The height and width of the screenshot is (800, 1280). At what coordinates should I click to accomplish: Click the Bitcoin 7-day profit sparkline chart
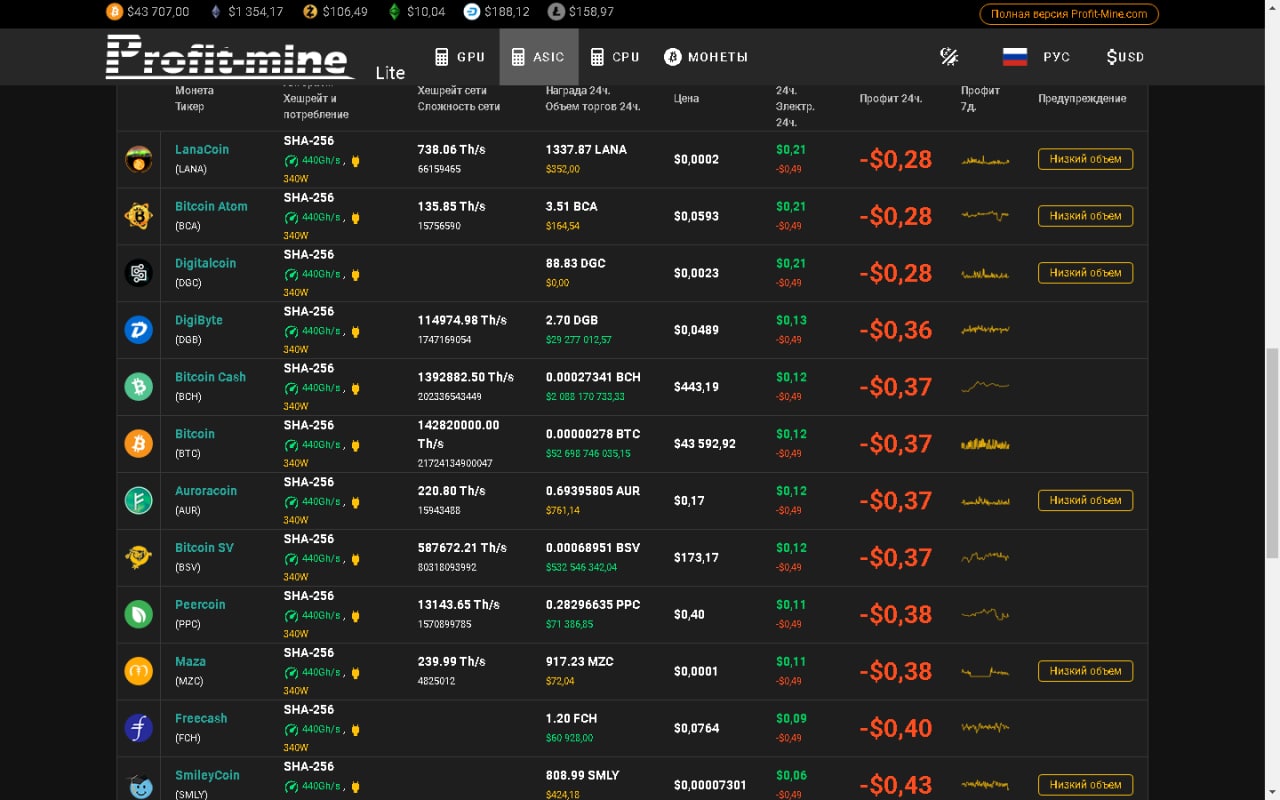[x=985, y=444]
